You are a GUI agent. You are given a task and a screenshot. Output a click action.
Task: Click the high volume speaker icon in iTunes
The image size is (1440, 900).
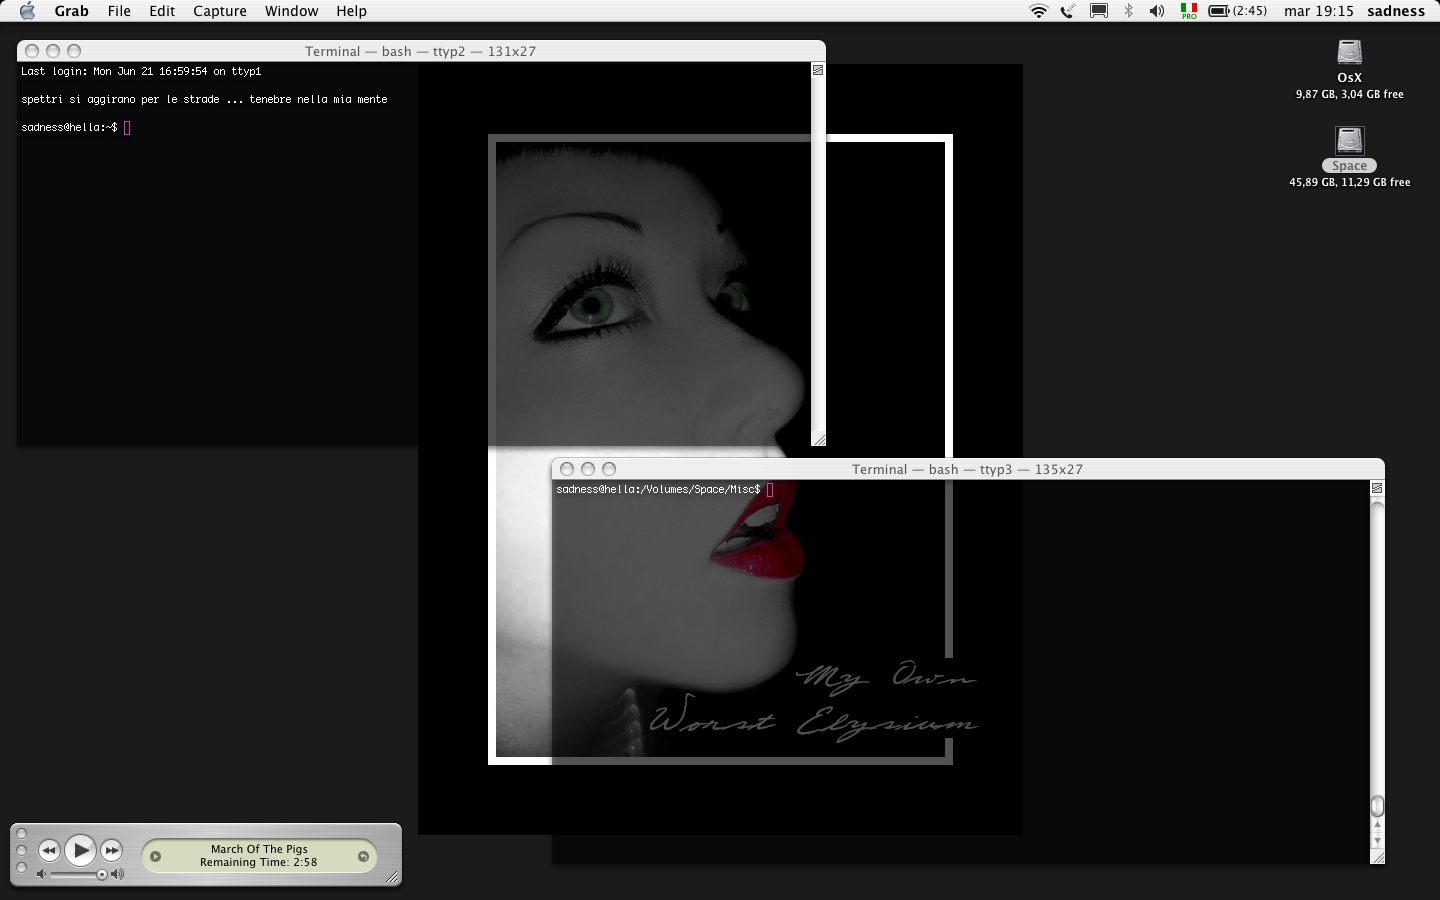[118, 875]
